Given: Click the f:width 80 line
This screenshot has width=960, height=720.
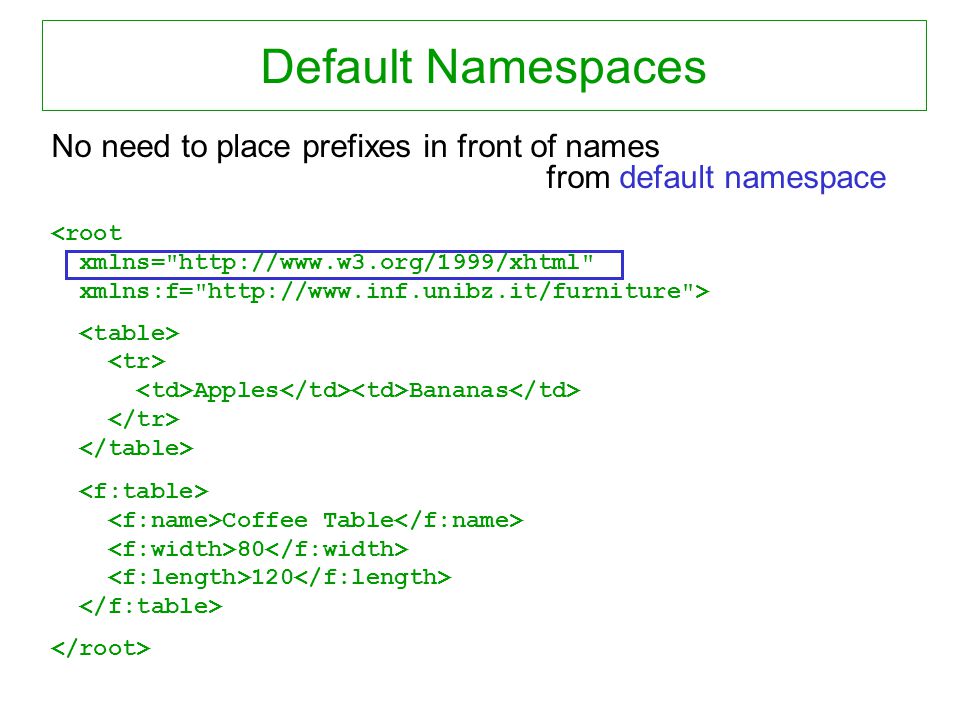Looking at the screenshot, I should click(x=258, y=549).
